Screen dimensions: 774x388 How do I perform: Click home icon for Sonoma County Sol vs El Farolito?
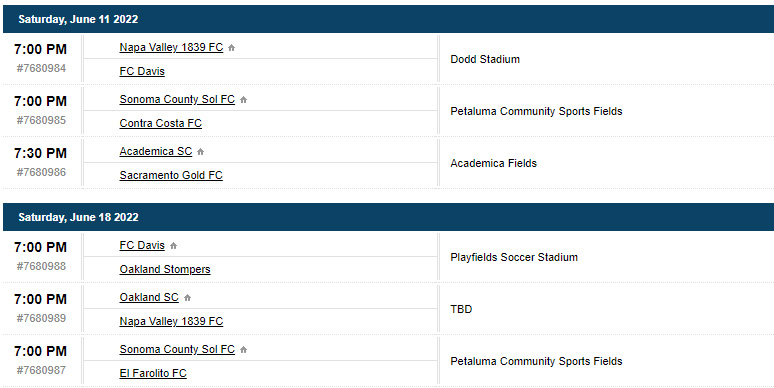click(243, 350)
